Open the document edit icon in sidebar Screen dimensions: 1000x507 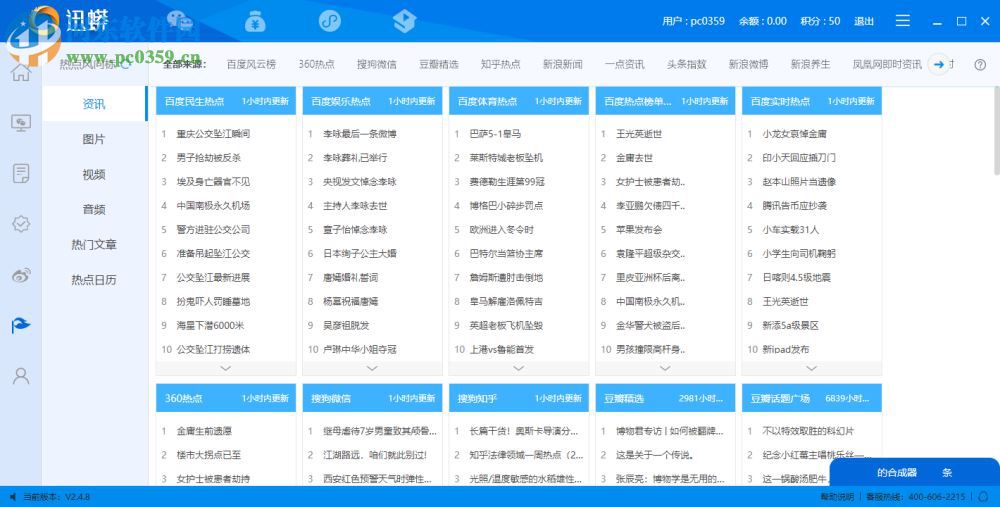point(20,173)
